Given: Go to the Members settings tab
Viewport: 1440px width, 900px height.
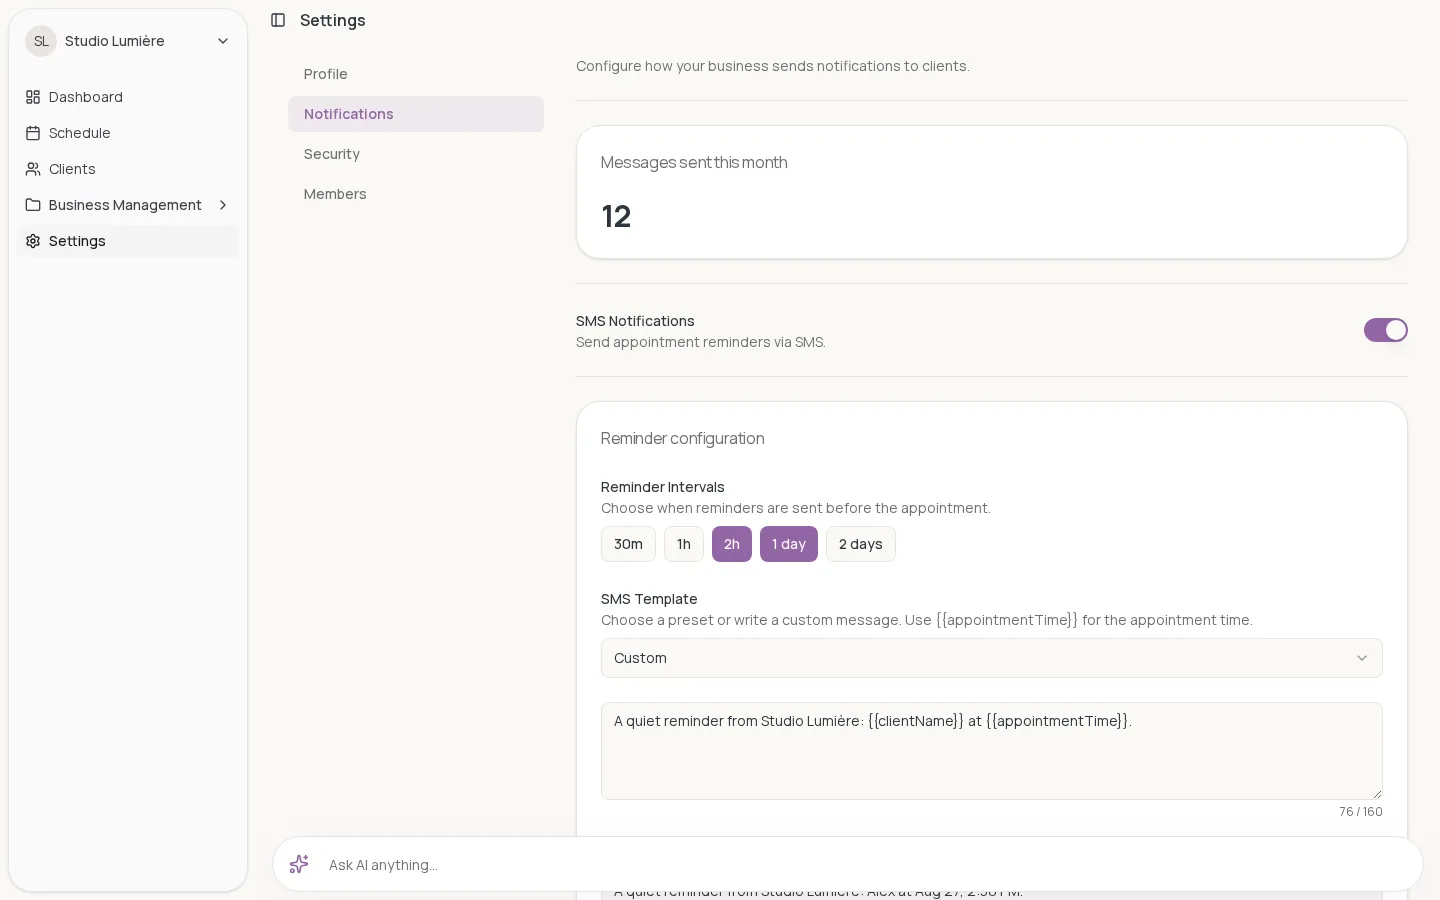Looking at the screenshot, I should coord(416,194).
